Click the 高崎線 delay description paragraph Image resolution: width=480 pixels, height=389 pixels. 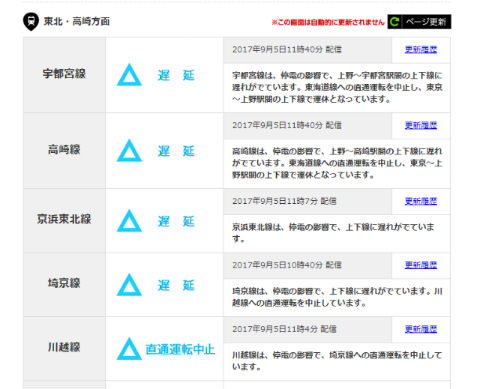(337, 163)
